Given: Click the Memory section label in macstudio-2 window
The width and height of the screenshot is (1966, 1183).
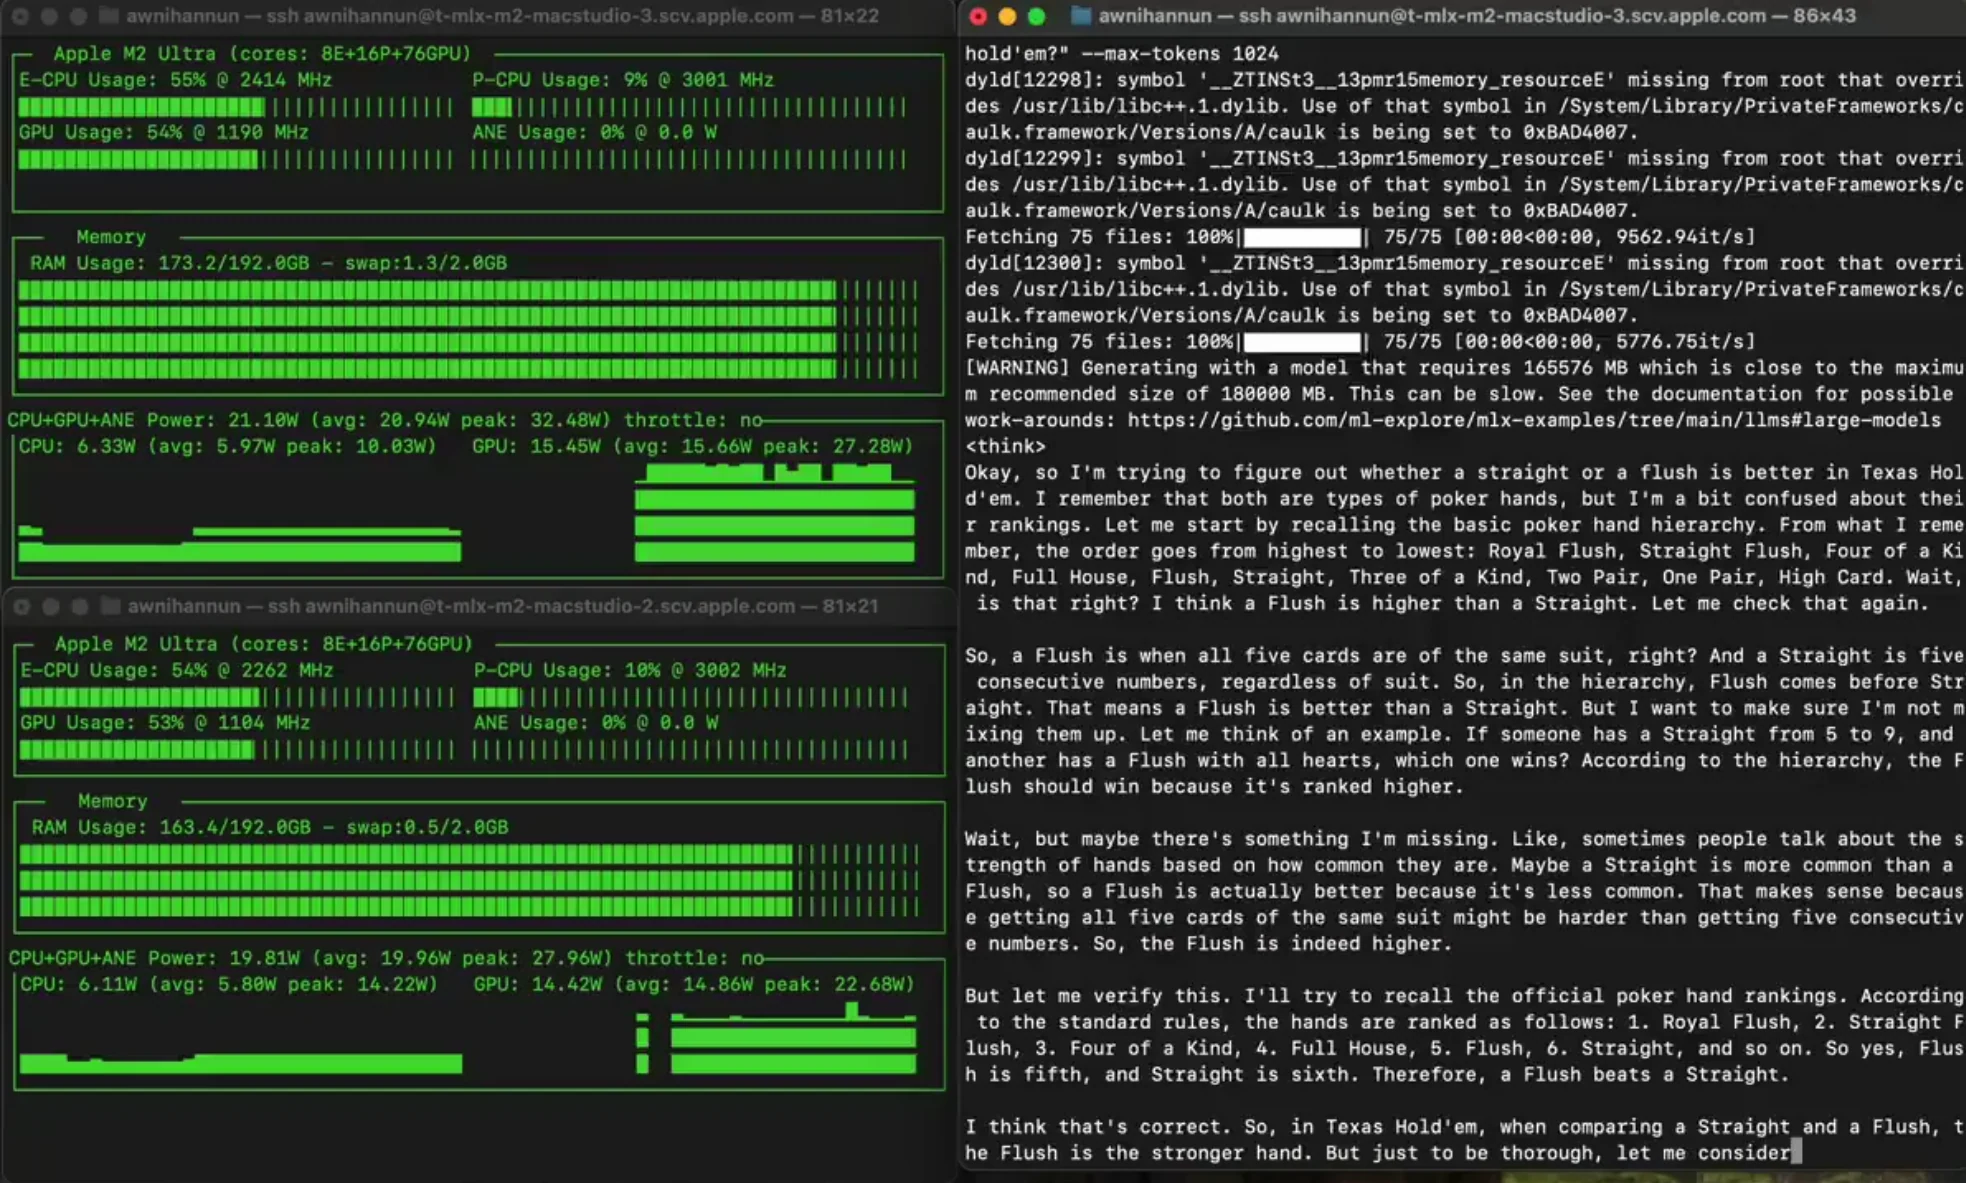Looking at the screenshot, I should pyautogui.click(x=113, y=801).
